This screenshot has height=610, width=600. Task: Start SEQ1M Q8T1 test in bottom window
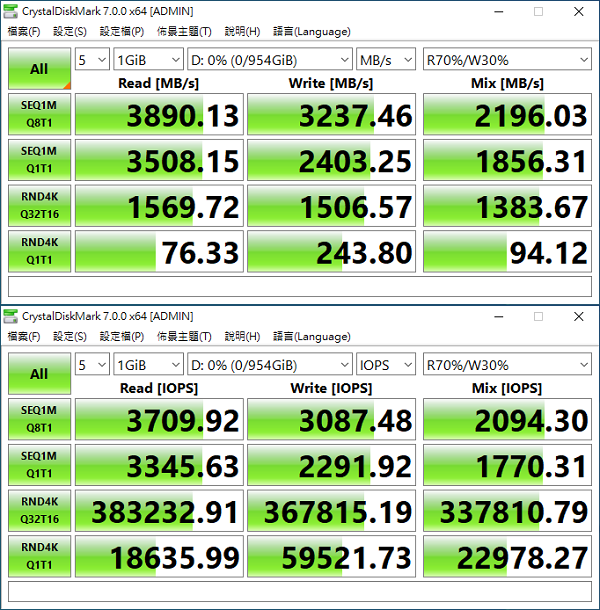click(x=39, y=419)
